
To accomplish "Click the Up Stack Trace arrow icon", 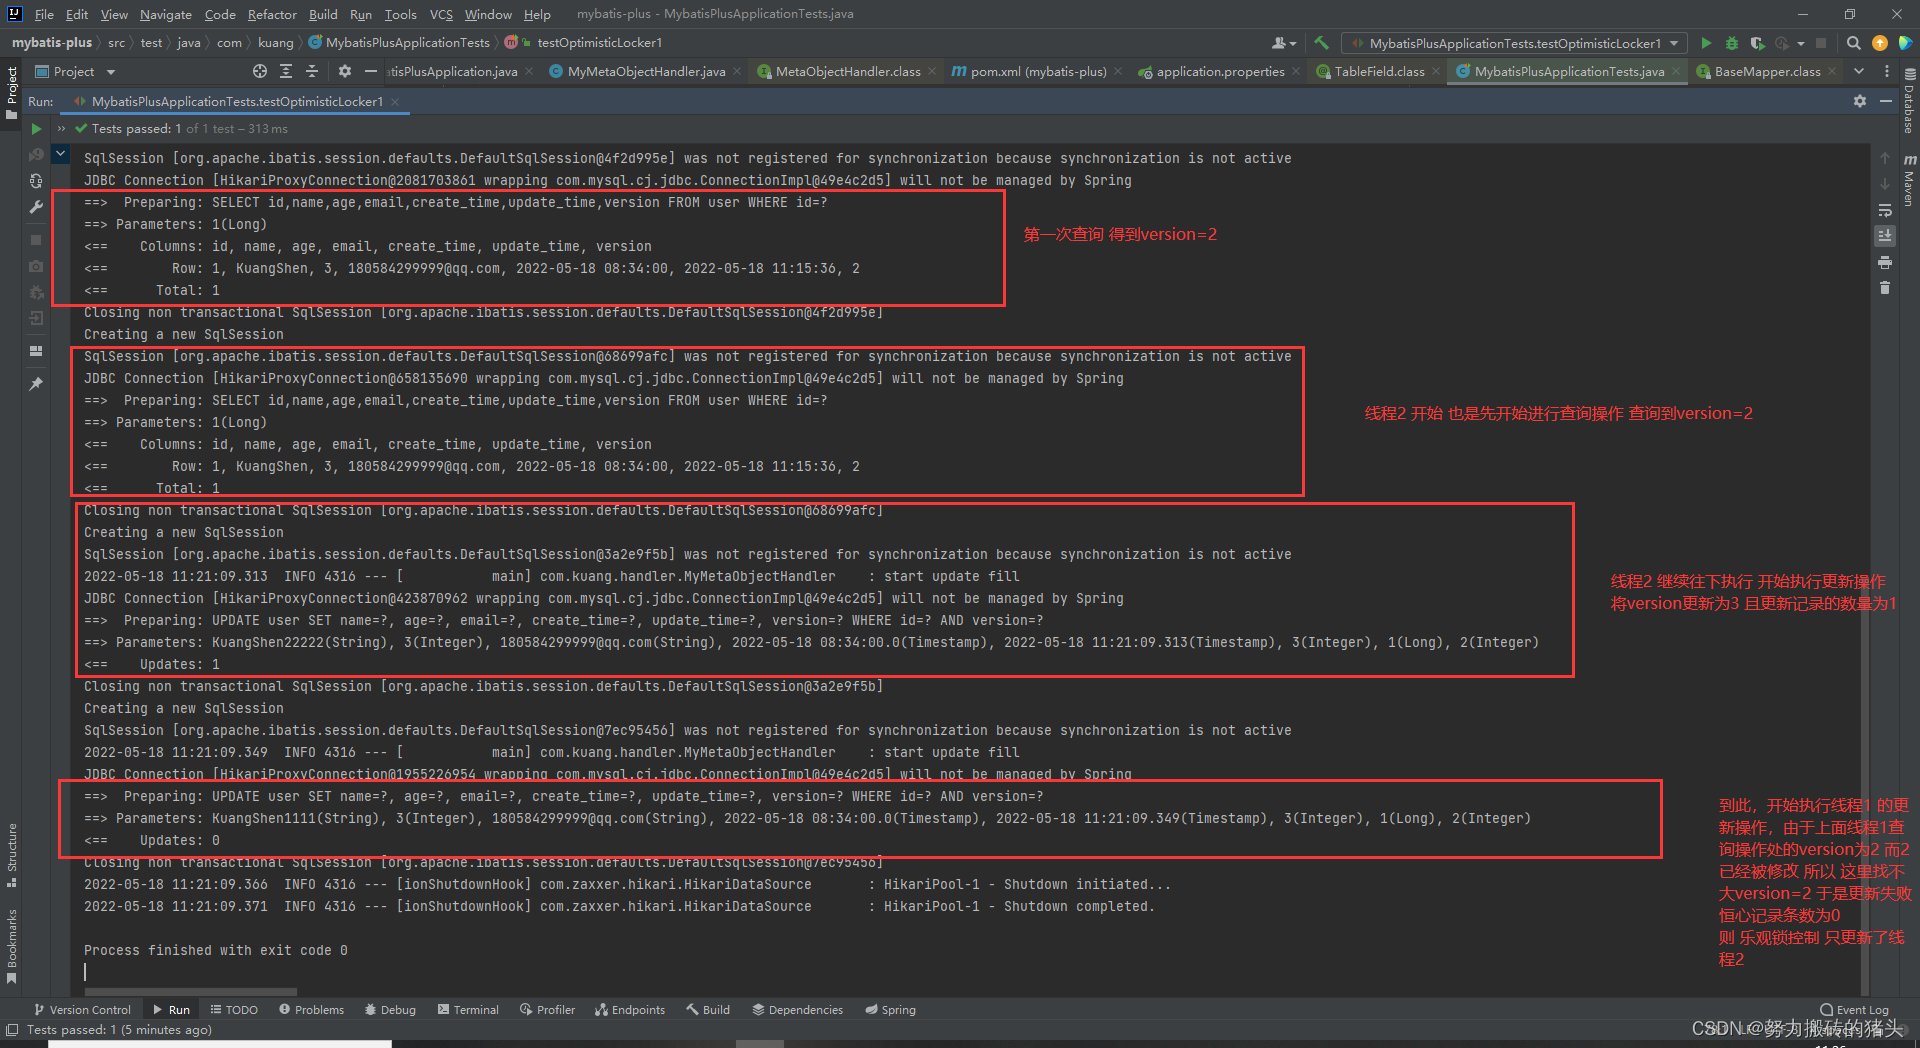I will pyautogui.click(x=1885, y=158).
